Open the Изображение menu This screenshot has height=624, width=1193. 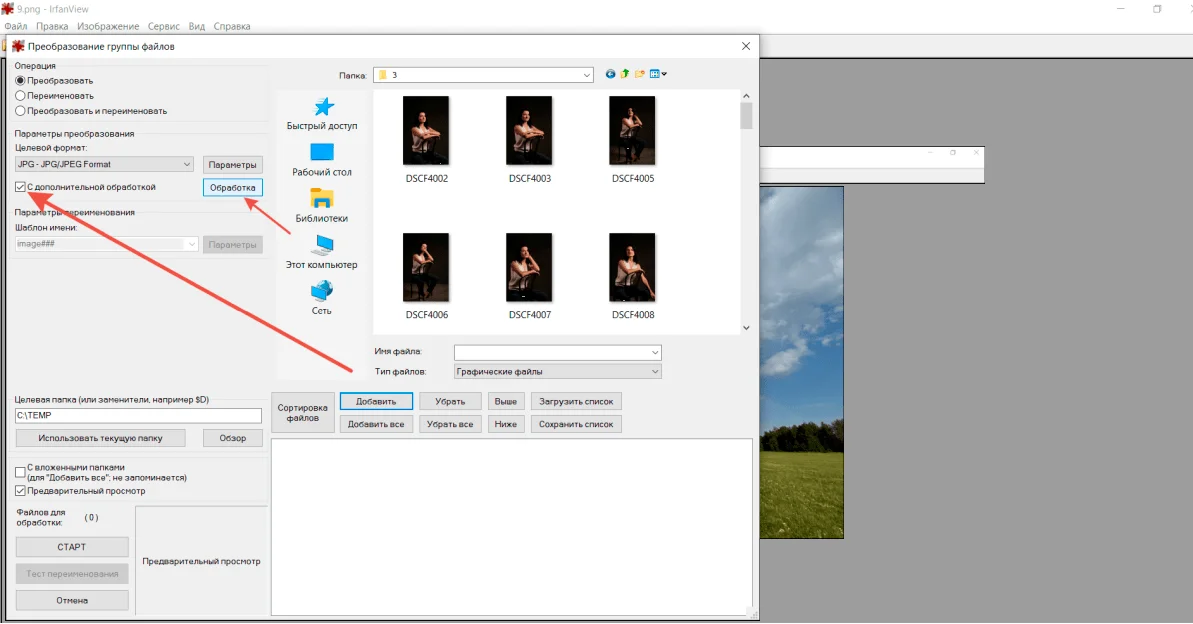pos(108,26)
